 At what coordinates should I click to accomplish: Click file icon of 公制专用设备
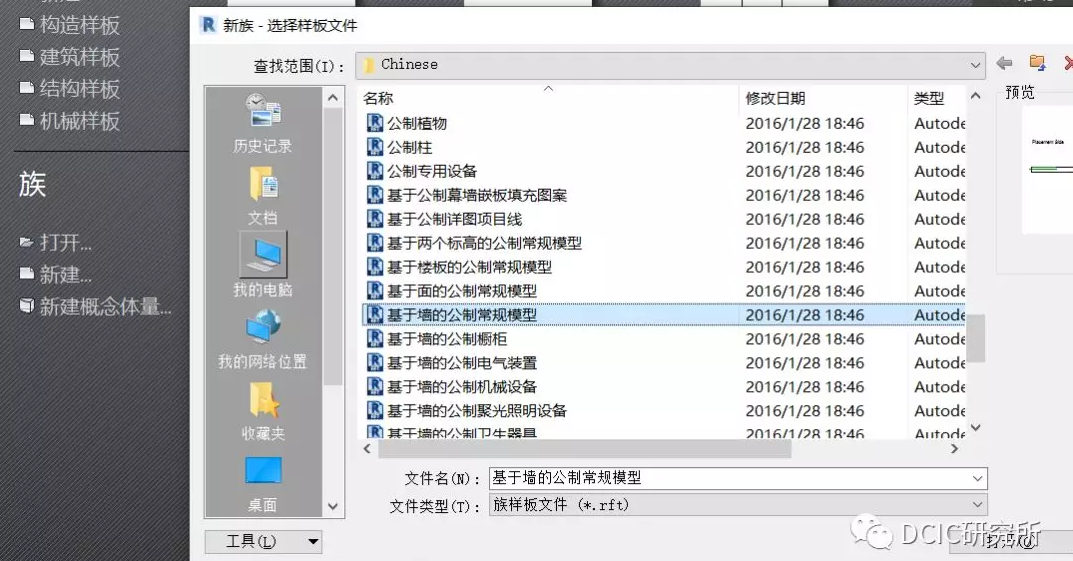(x=375, y=171)
